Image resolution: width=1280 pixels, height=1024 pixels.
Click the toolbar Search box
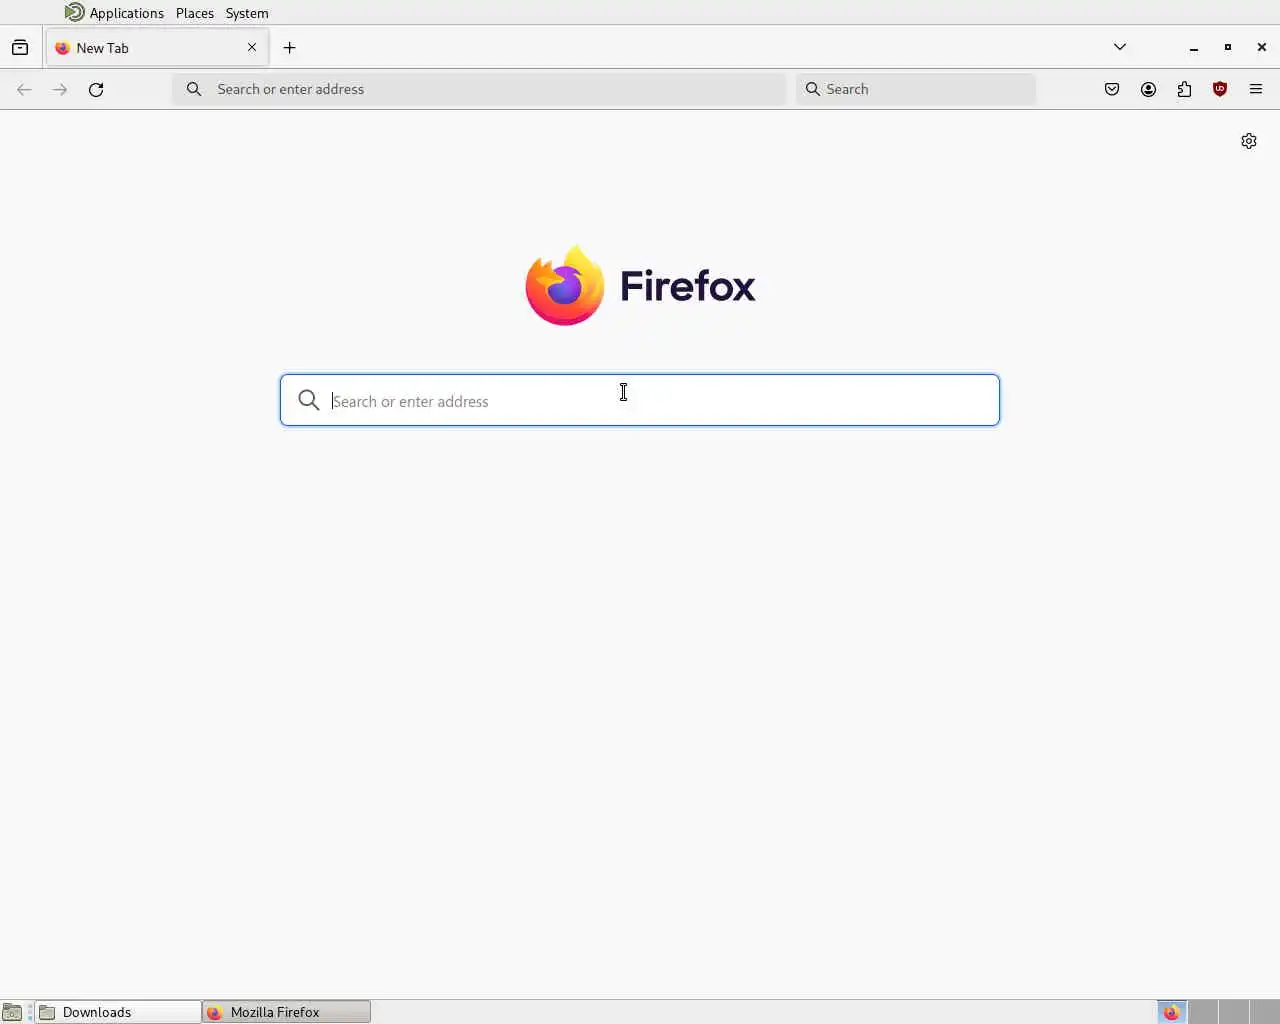coord(916,89)
